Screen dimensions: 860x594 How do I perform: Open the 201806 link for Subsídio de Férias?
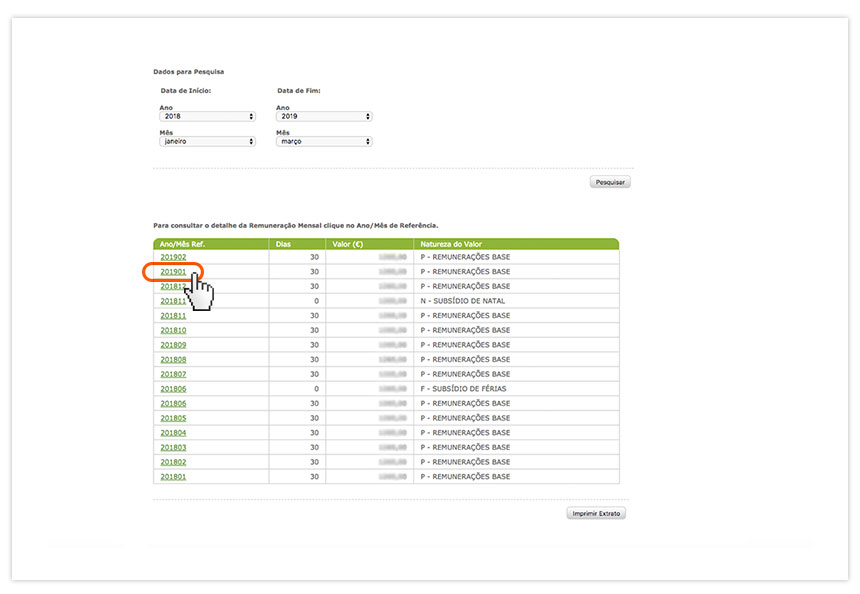pos(173,389)
